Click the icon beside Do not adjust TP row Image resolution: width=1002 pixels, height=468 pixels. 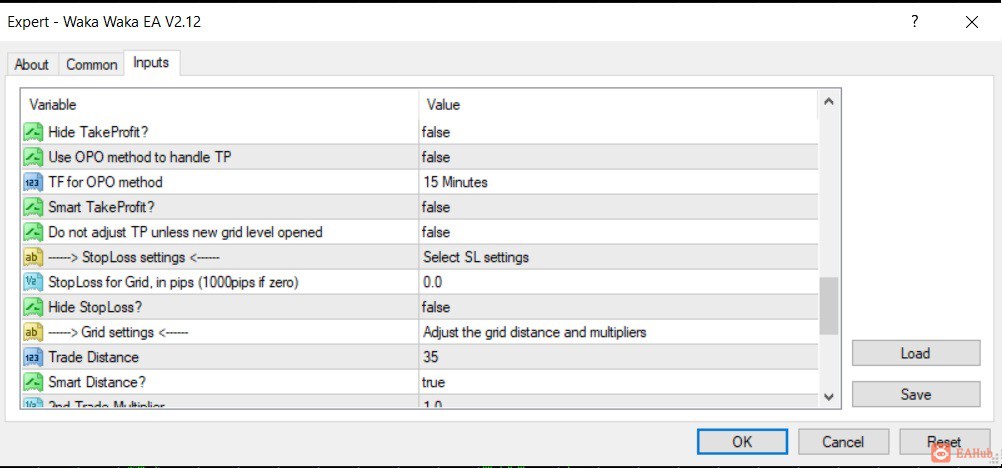coord(33,232)
